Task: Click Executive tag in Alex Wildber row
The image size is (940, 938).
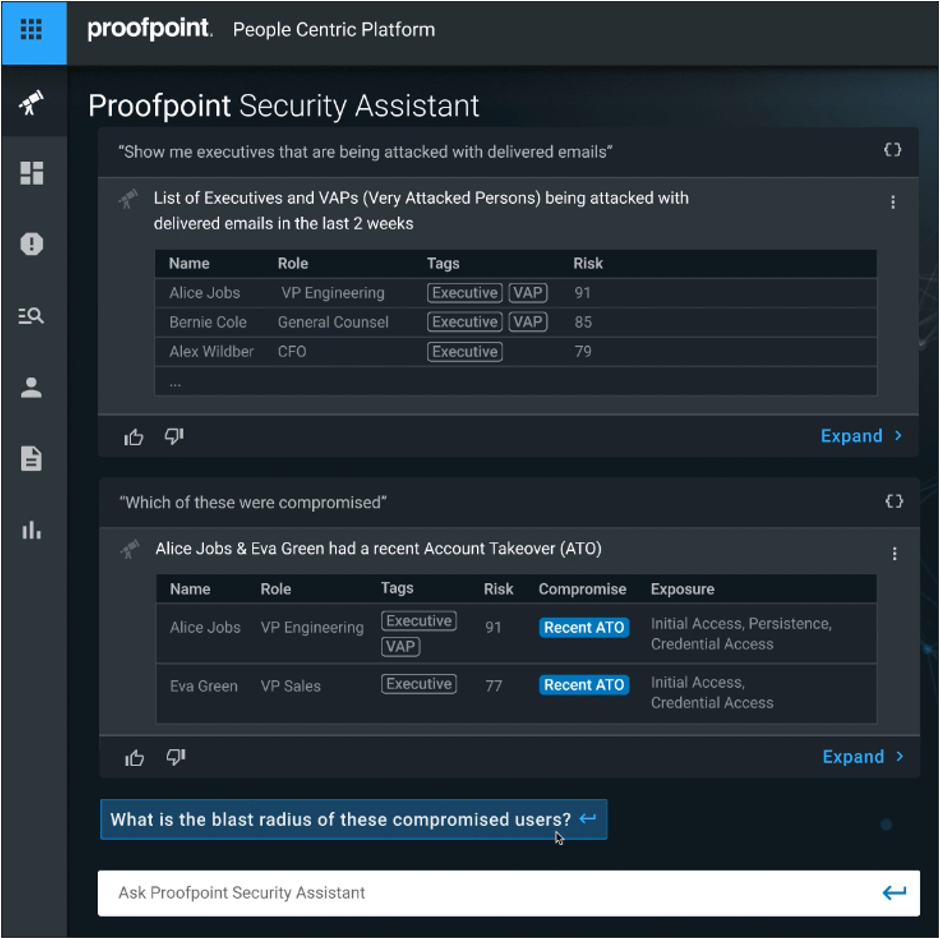Action: click(x=465, y=351)
